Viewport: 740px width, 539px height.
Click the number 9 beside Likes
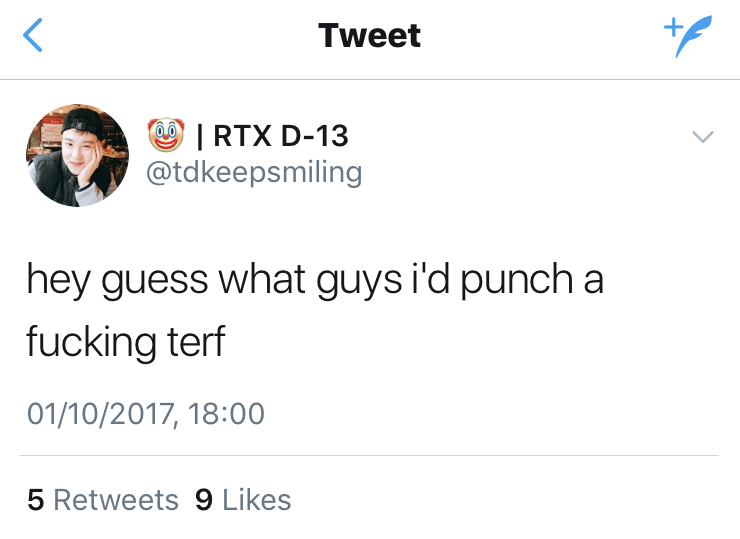pos(204,499)
